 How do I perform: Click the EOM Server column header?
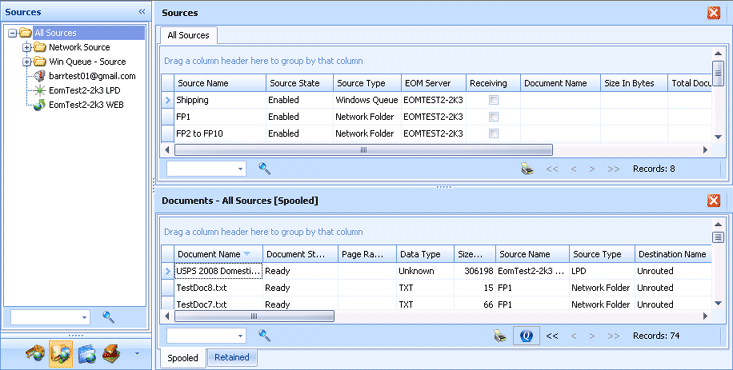[433, 83]
